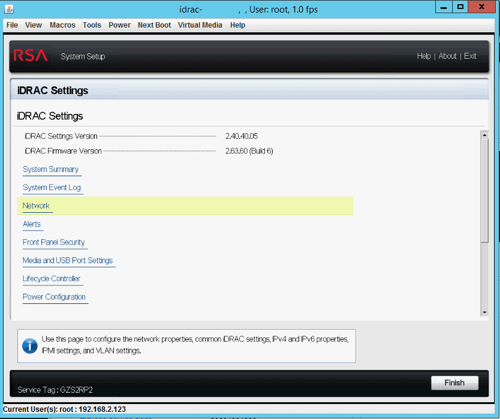
Task: Open the System Summary link
Action: pyautogui.click(x=51, y=169)
